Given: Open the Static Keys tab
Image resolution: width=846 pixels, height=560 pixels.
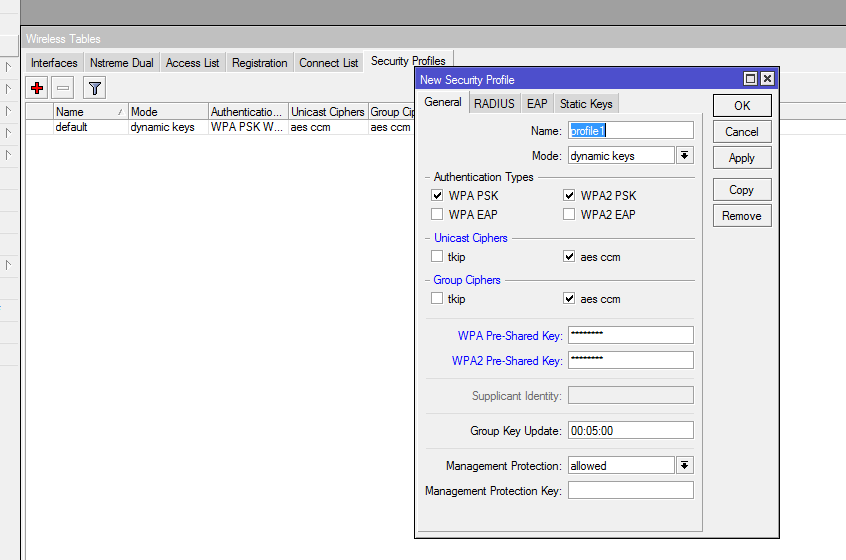Looking at the screenshot, I should pos(586,104).
